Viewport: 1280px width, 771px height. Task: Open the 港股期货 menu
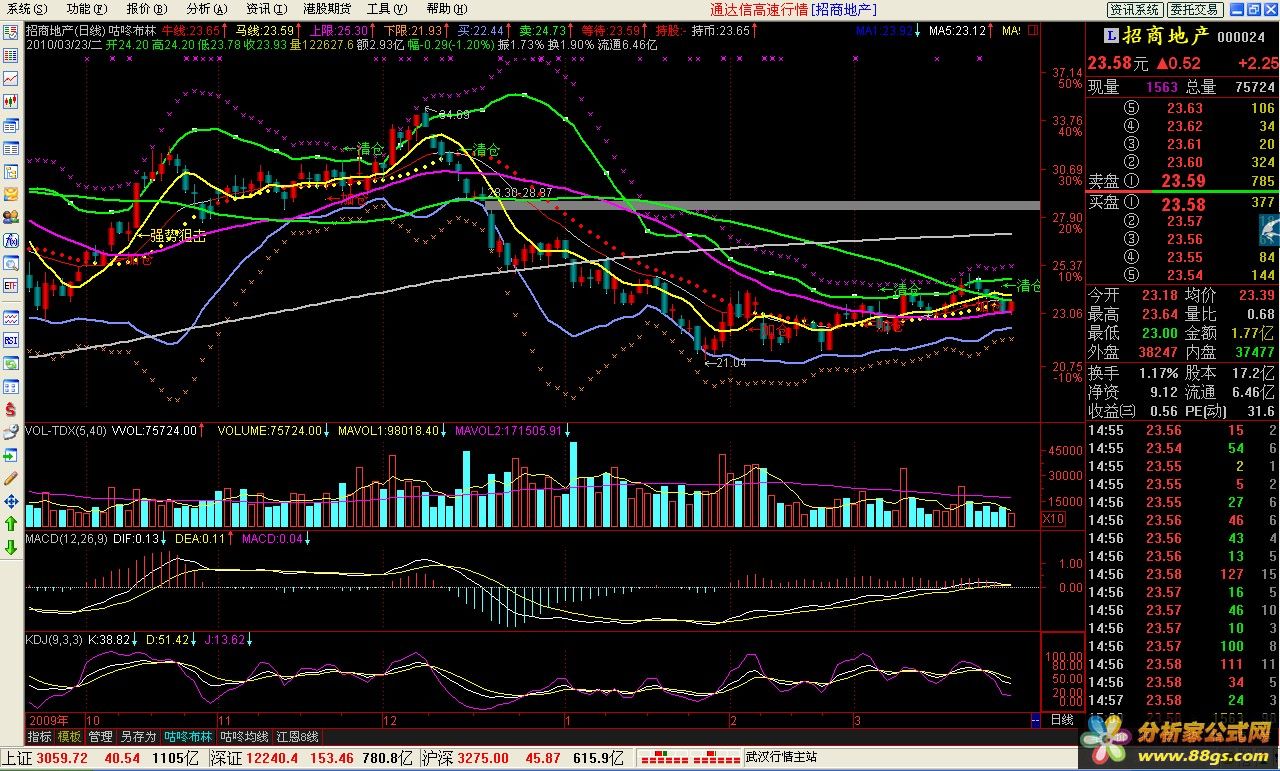coord(326,8)
